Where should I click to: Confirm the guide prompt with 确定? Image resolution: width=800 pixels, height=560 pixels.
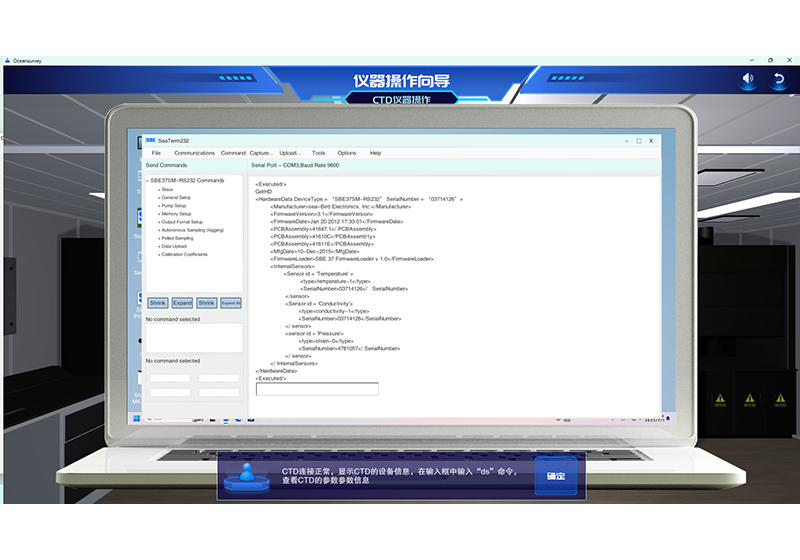click(x=556, y=476)
